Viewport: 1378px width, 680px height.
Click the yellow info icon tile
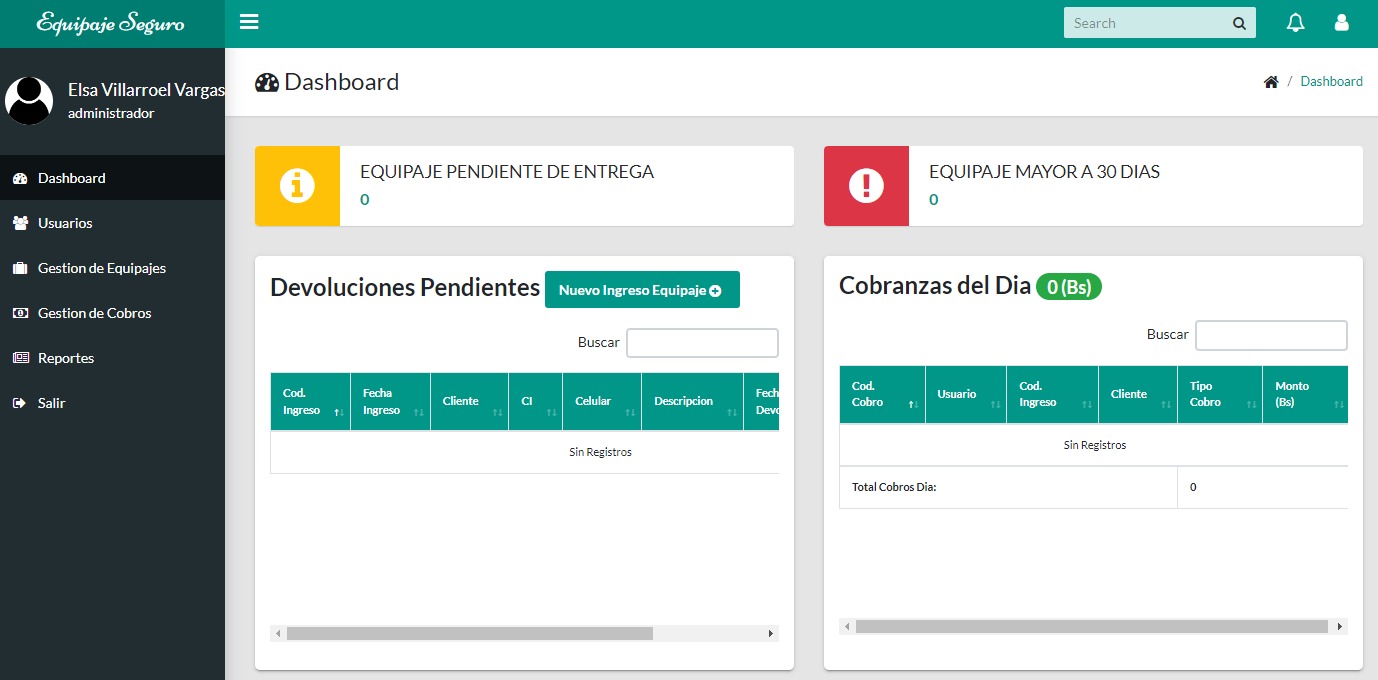[x=297, y=186]
